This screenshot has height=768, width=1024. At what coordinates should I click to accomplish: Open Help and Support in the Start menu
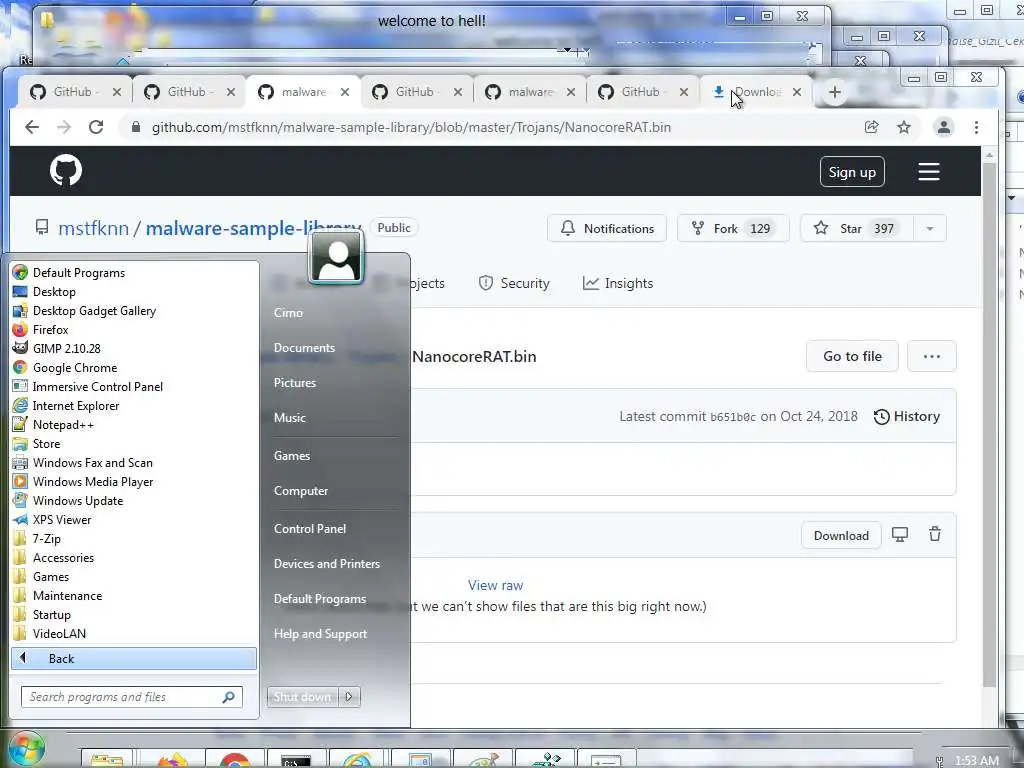320,633
